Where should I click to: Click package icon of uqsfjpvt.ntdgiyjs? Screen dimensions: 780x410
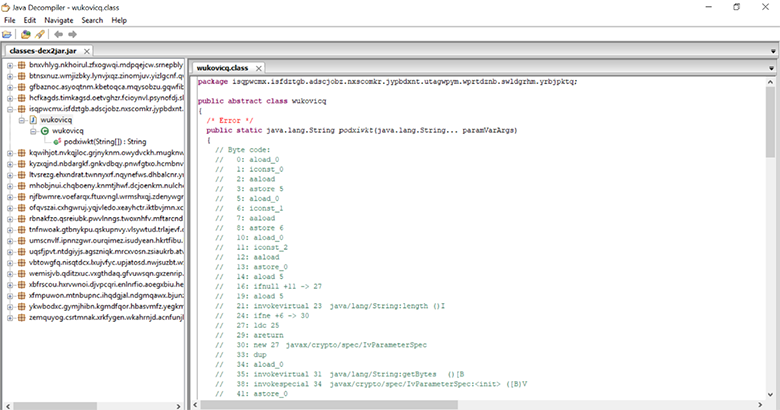click(21, 251)
